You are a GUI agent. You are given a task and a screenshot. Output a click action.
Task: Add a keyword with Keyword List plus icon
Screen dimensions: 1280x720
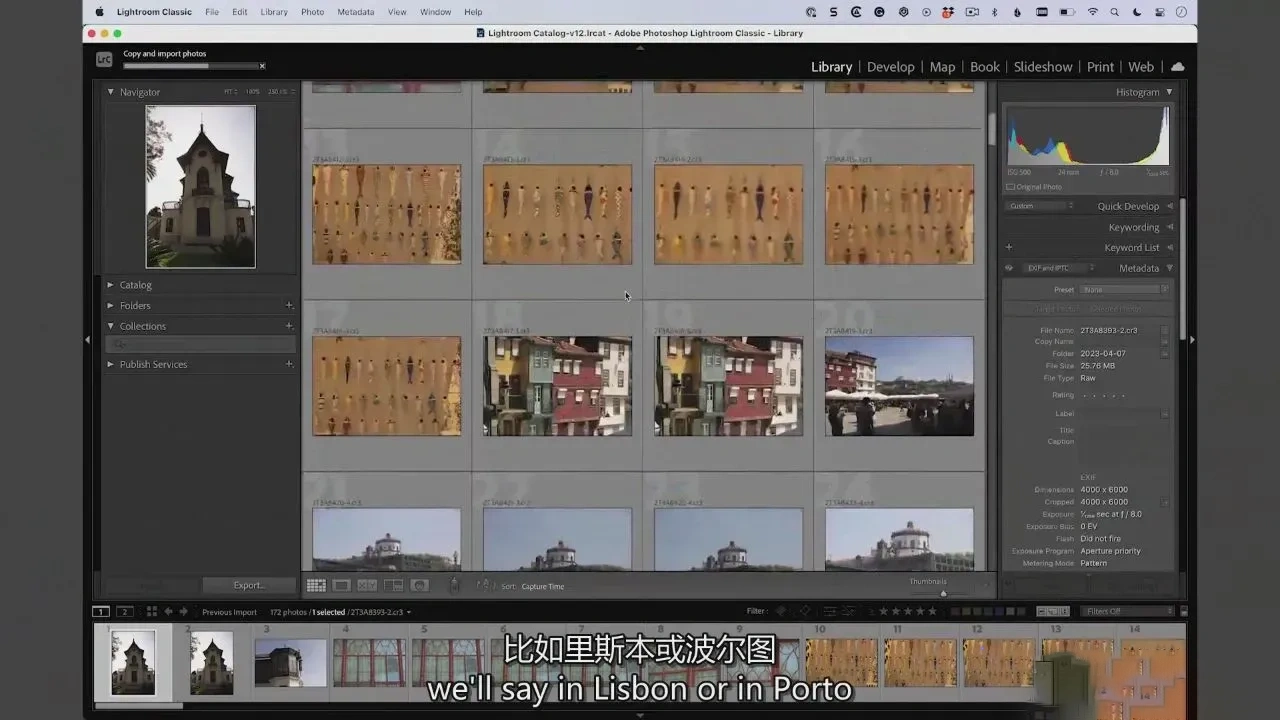tap(1009, 247)
